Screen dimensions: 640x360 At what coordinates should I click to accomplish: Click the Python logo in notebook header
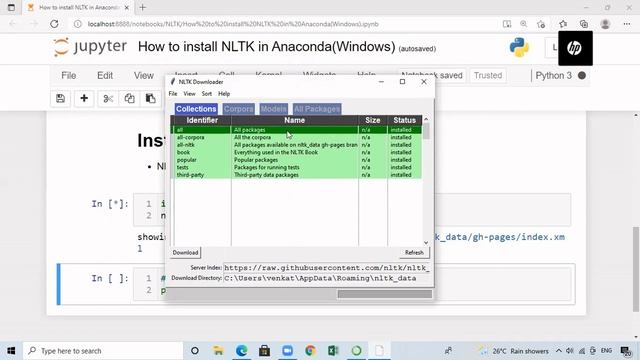point(519,47)
